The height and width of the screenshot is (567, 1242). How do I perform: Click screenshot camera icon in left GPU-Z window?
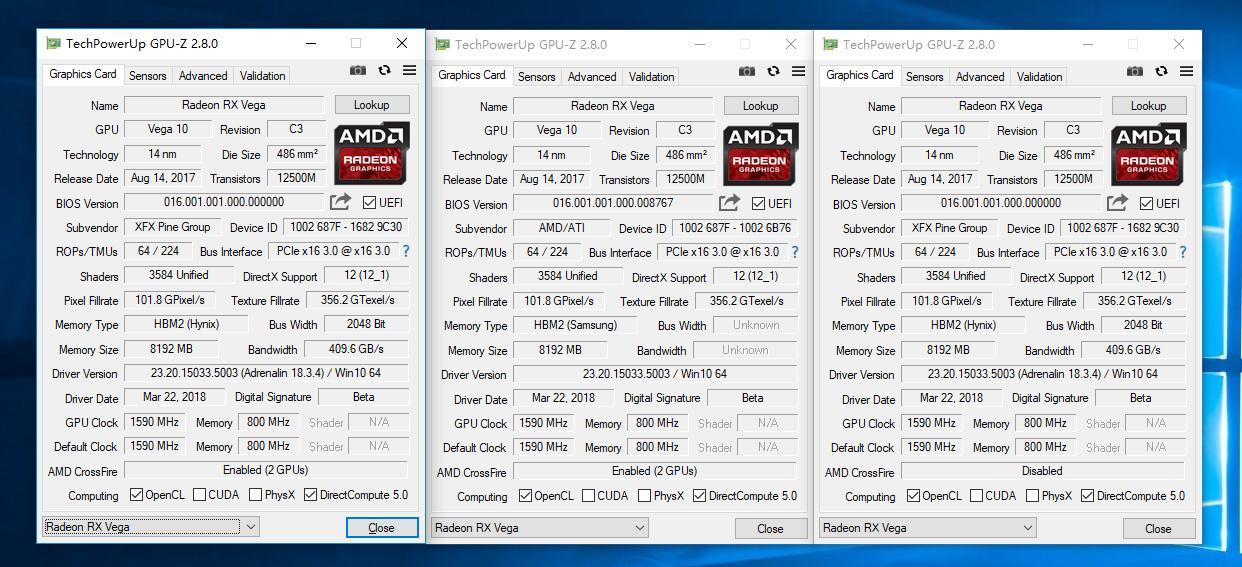click(358, 71)
